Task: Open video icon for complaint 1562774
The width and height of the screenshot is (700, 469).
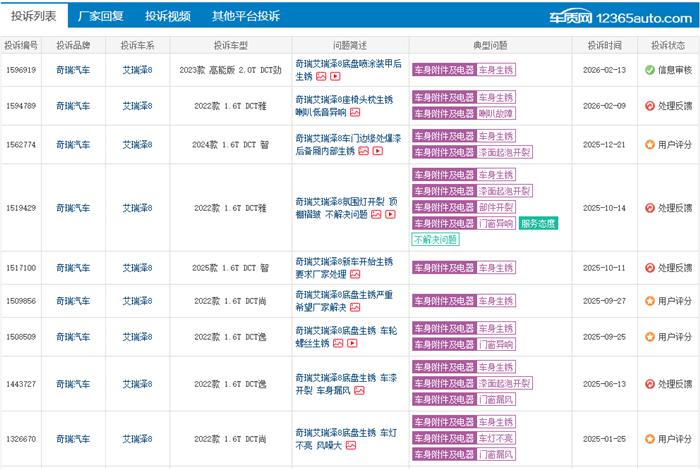Action: click(377, 151)
